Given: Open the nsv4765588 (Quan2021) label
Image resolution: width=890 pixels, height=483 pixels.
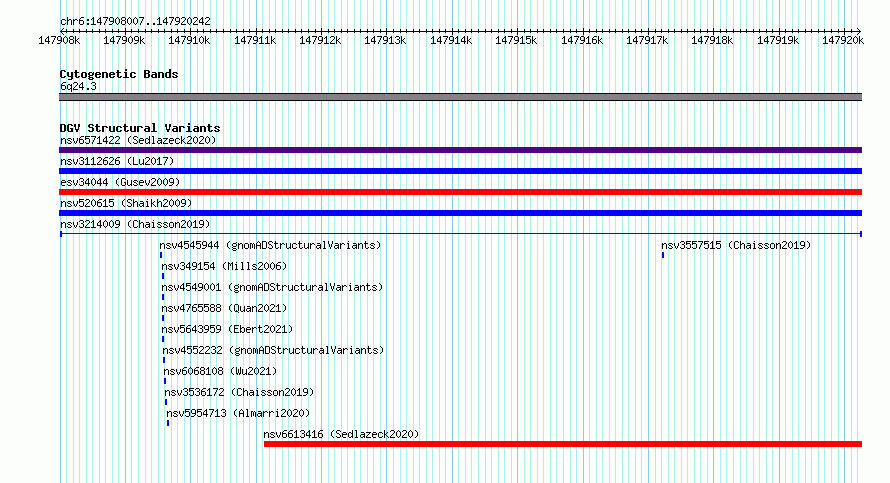Looking at the screenshot, I should (x=224, y=308).
